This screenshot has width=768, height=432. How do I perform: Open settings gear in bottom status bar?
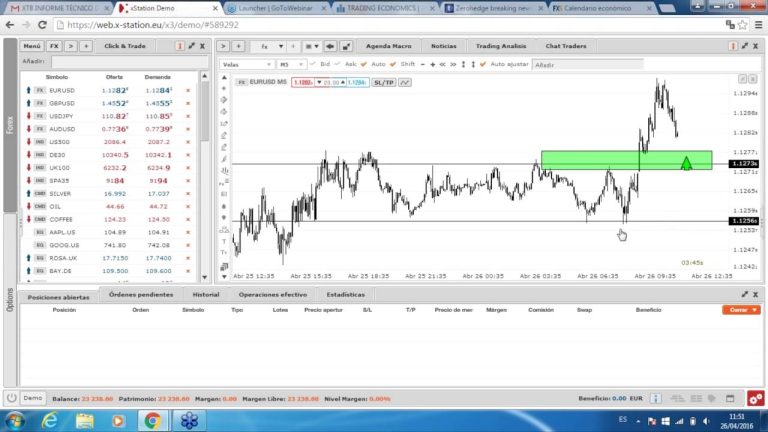pyautogui.click(x=755, y=397)
